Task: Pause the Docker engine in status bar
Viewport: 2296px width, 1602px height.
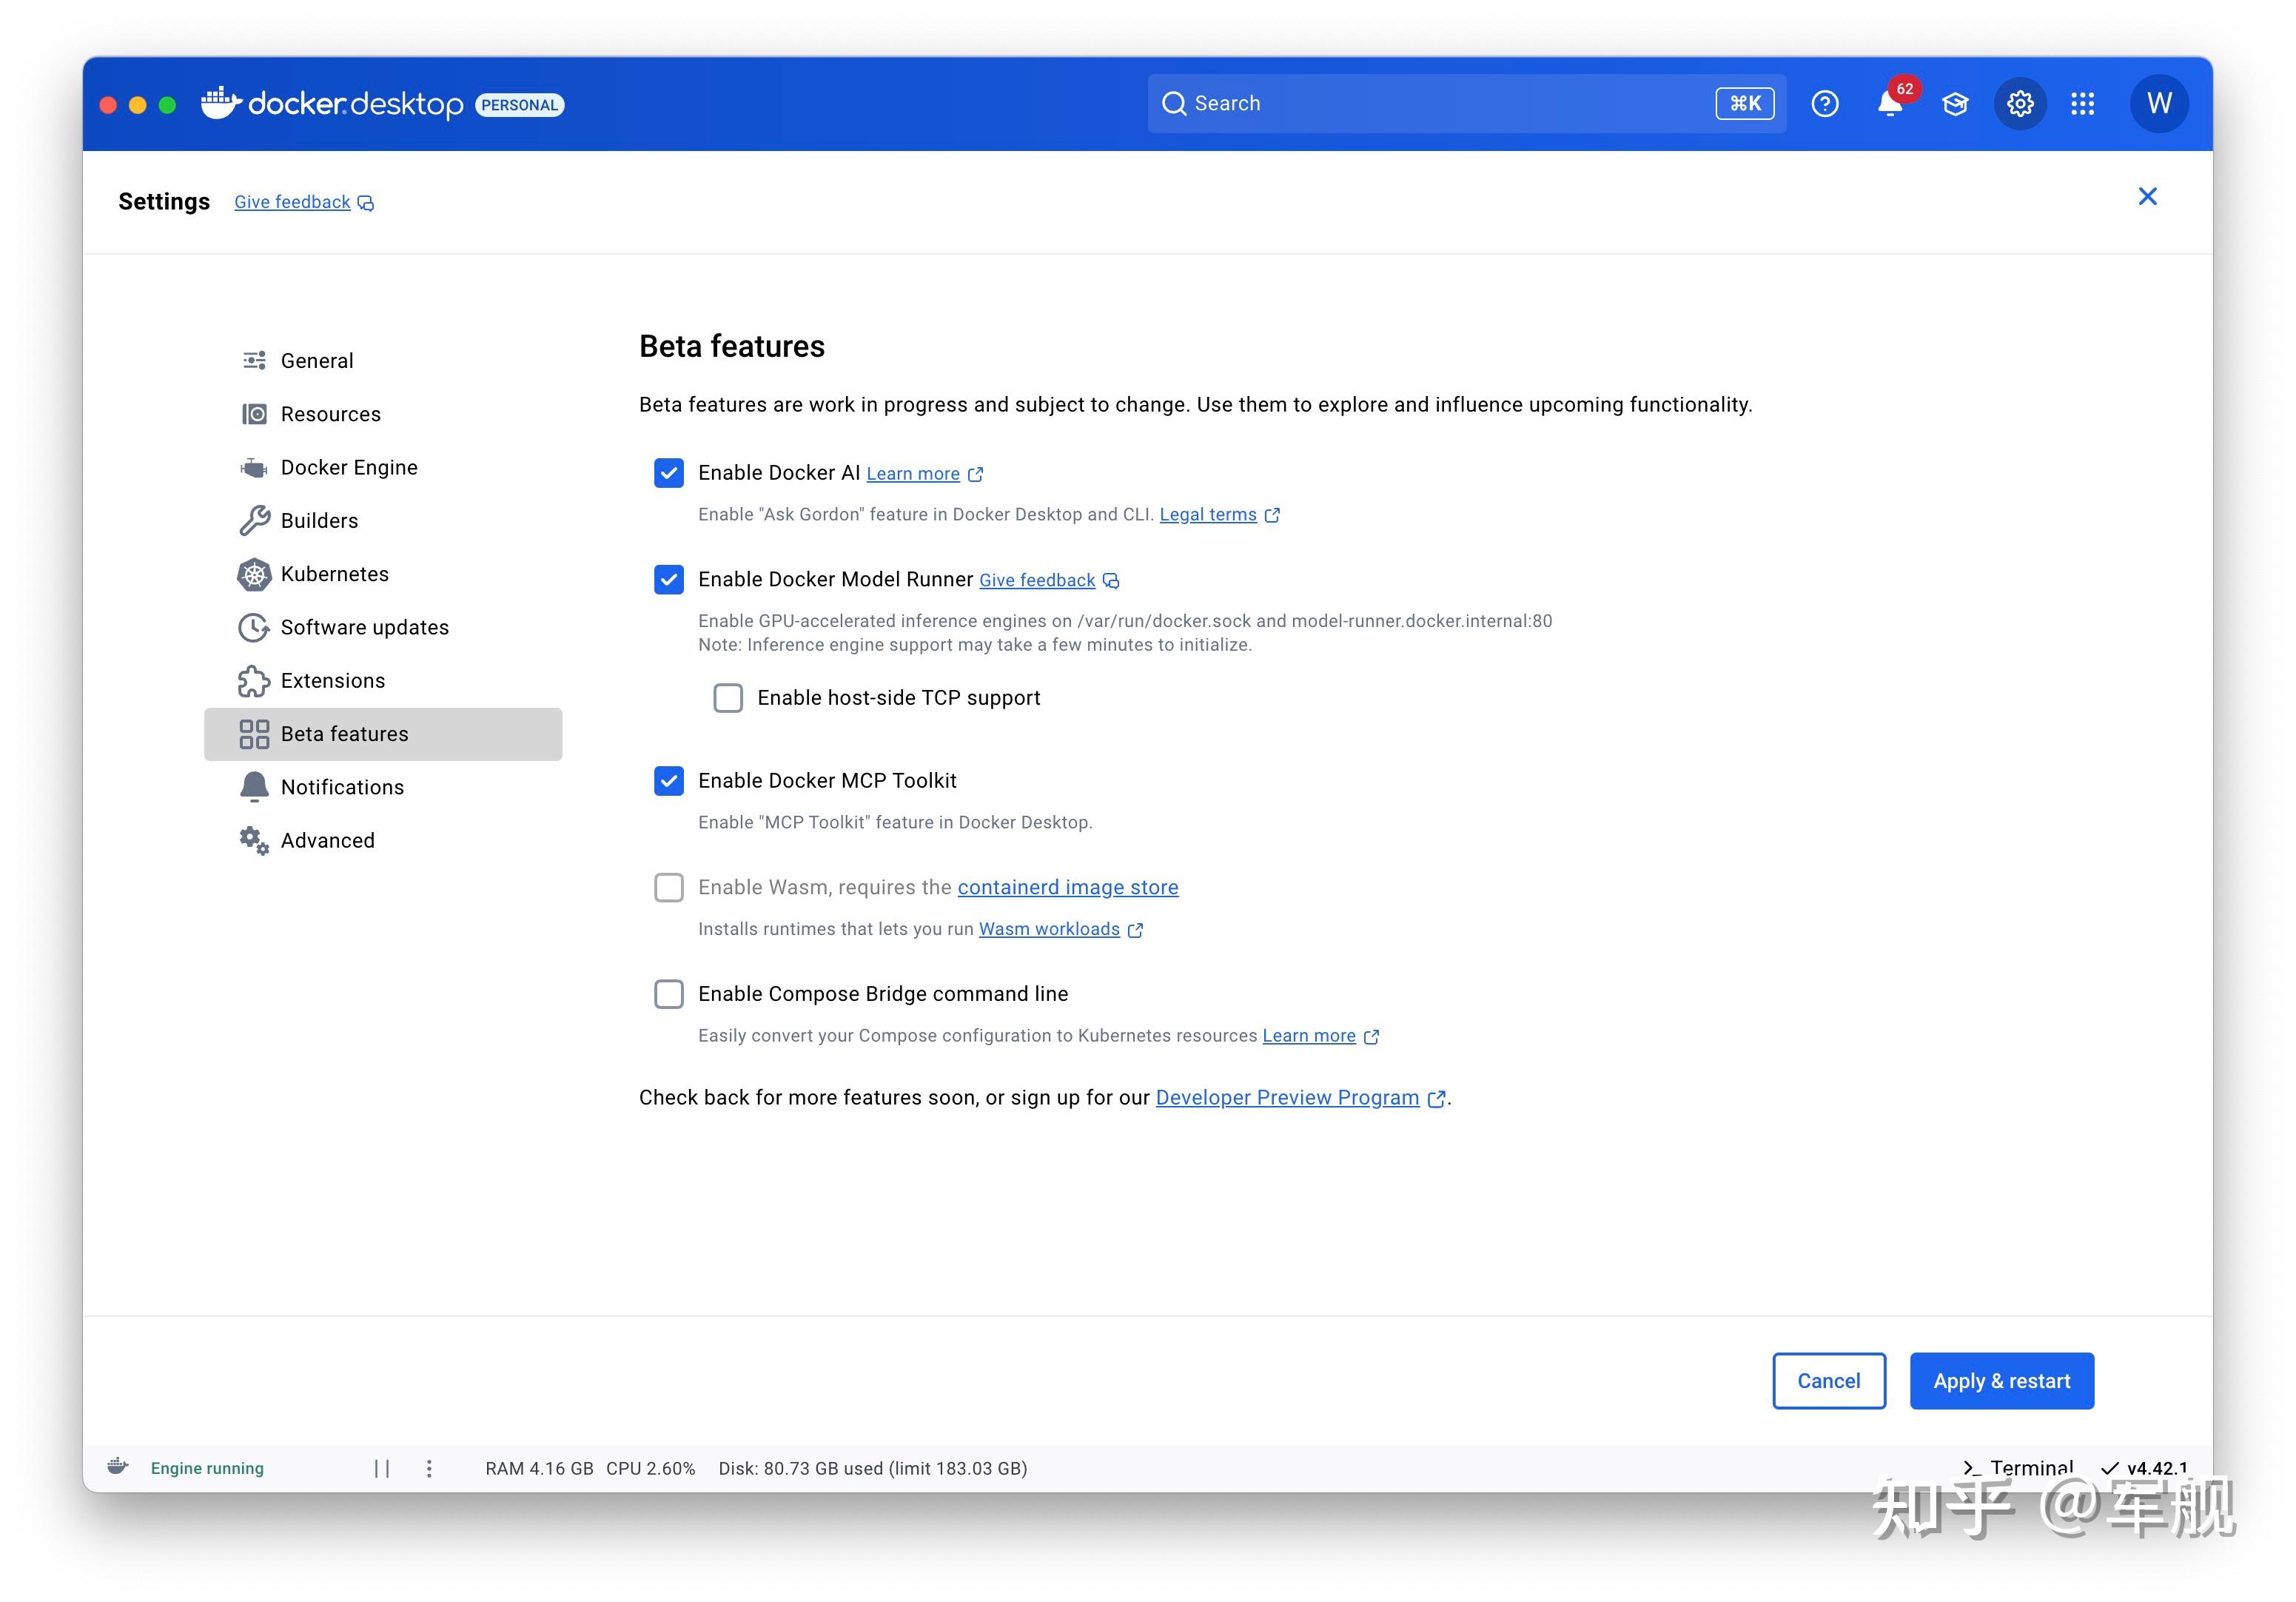Action: tap(381, 1468)
